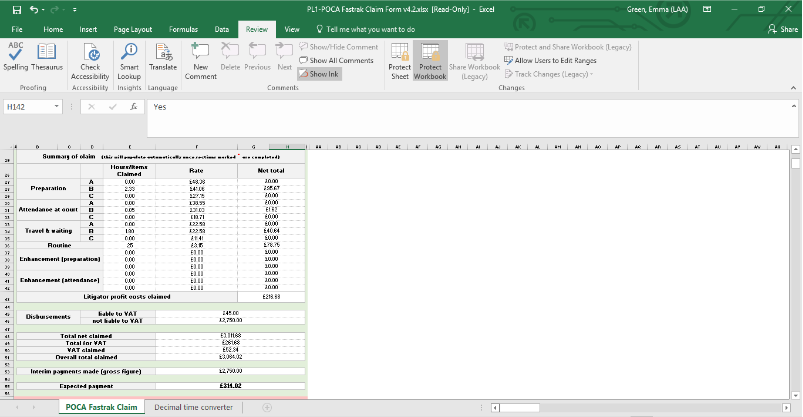Expand the Customize Quick Access Toolbar arrow
Image resolution: width=803 pixels, height=417 pixels.
(x=75, y=9)
